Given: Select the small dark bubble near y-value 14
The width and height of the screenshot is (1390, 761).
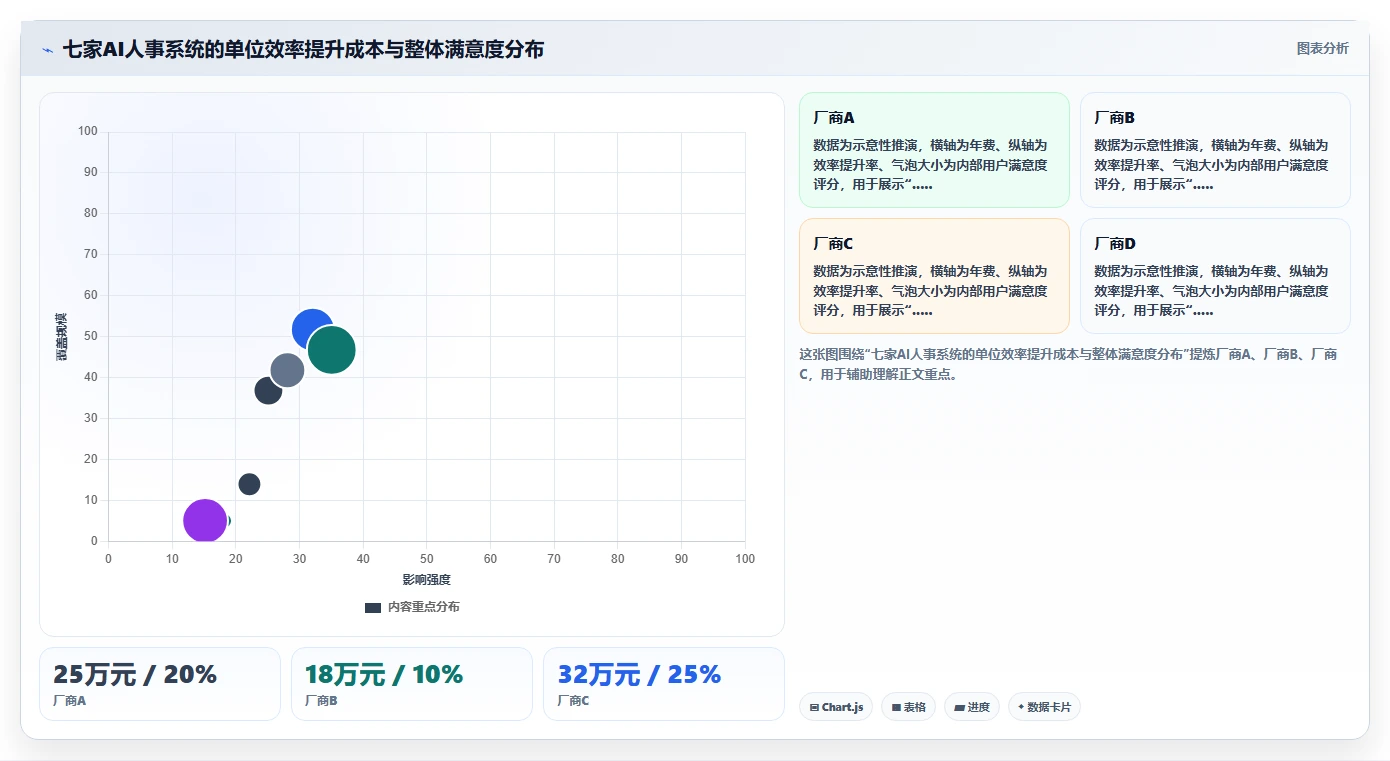Looking at the screenshot, I should point(249,484).
